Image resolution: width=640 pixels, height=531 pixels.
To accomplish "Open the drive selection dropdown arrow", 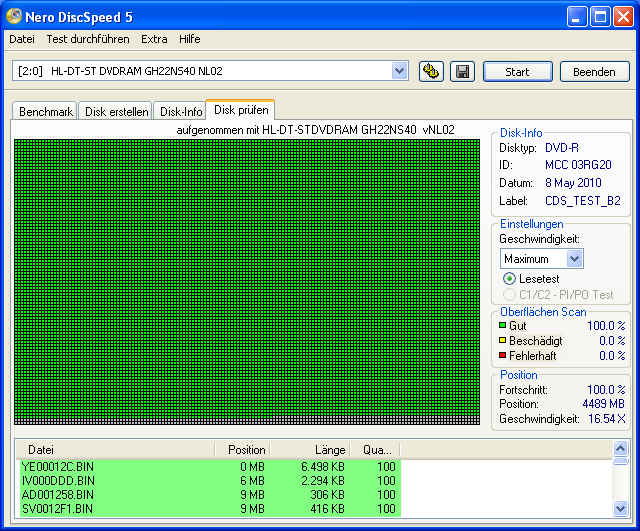I will 399,71.
